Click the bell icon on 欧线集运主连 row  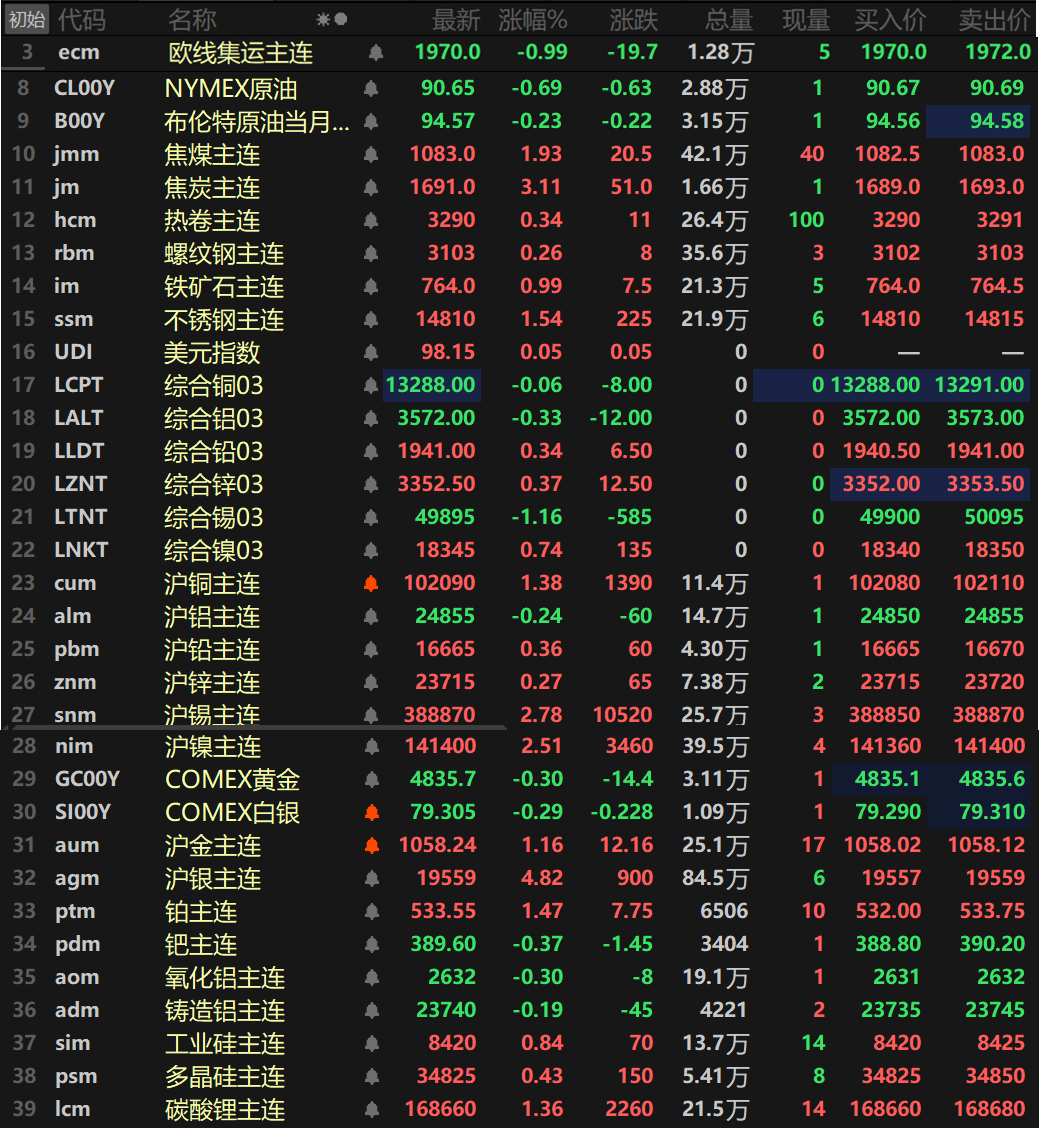(375, 53)
